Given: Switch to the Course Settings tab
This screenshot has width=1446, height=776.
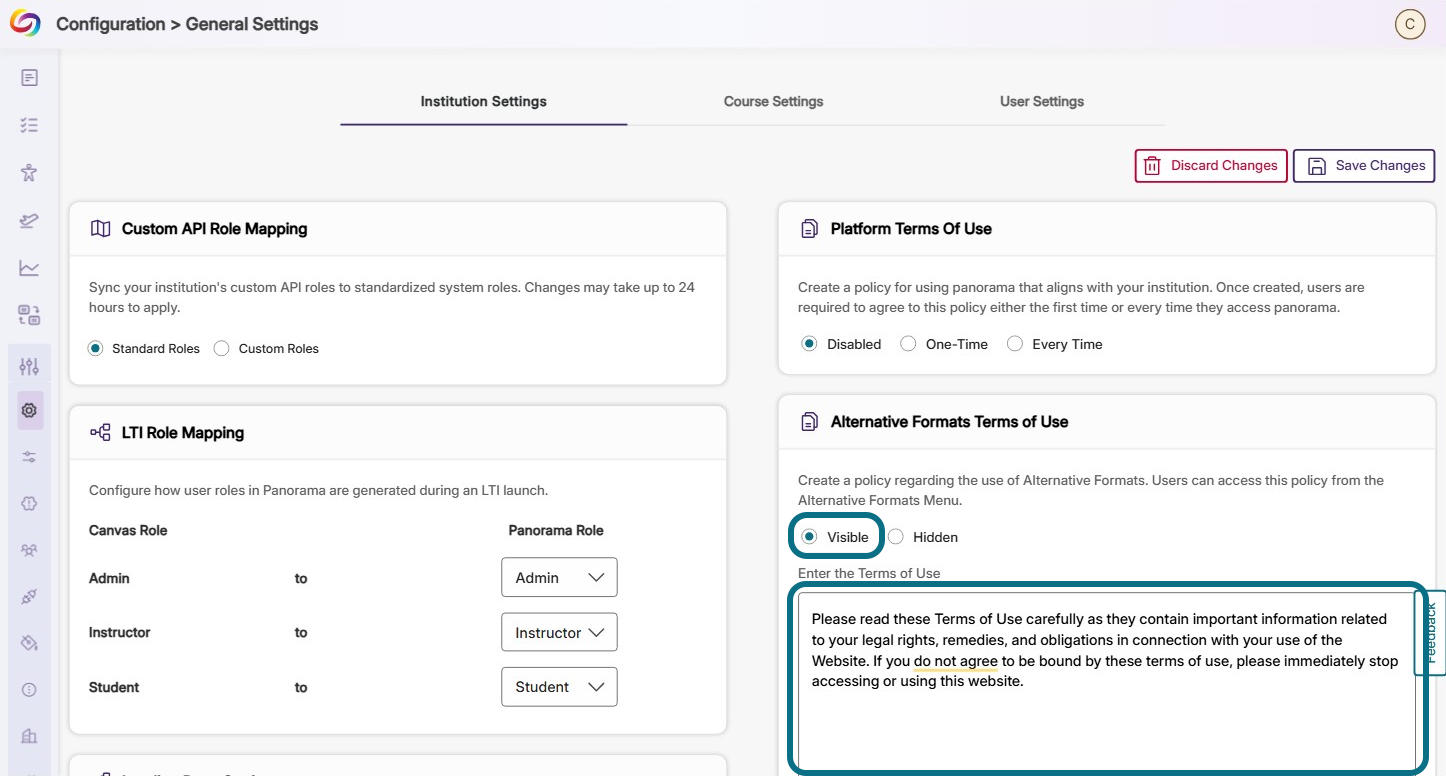Looking at the screenshot, I should pos(773,102).
